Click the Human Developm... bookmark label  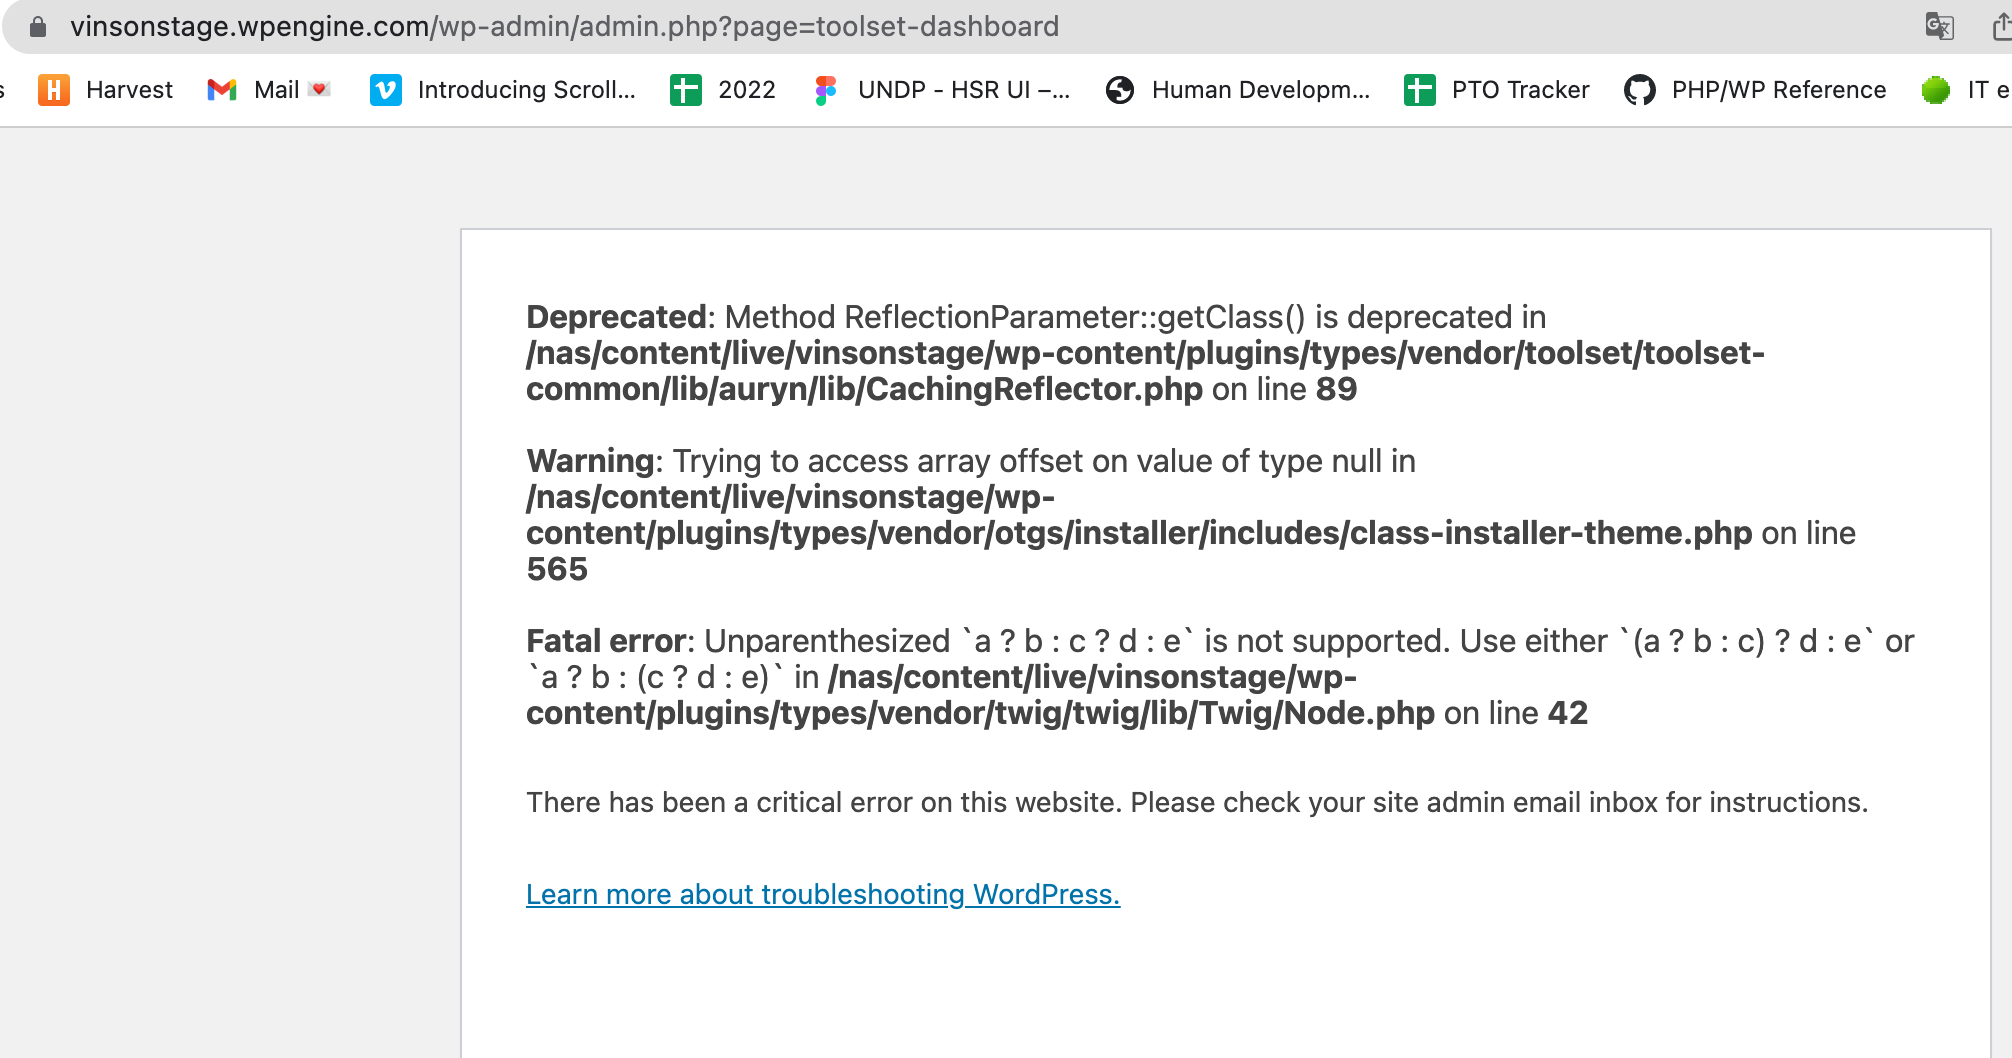[x=1261, y=90]
